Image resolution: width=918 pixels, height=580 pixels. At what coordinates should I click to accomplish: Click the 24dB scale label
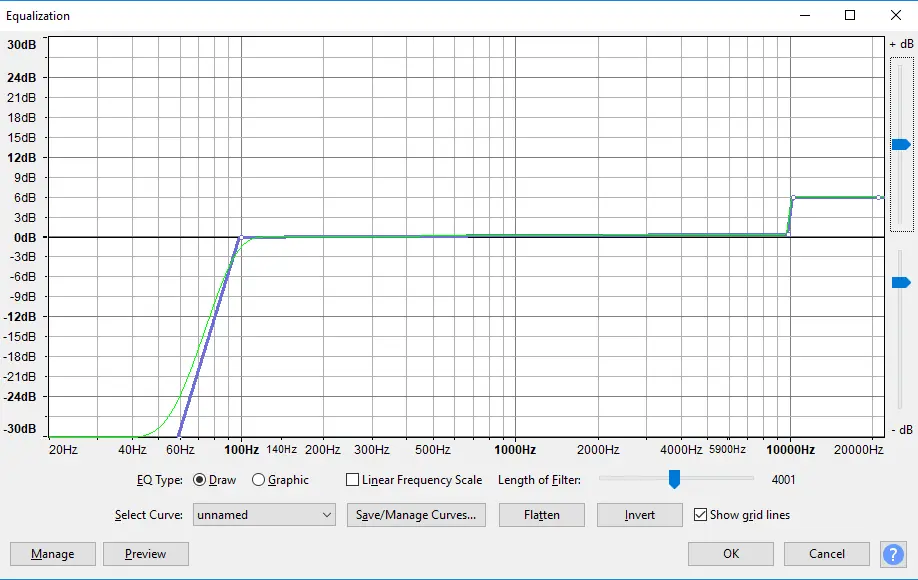click(22, 77)
